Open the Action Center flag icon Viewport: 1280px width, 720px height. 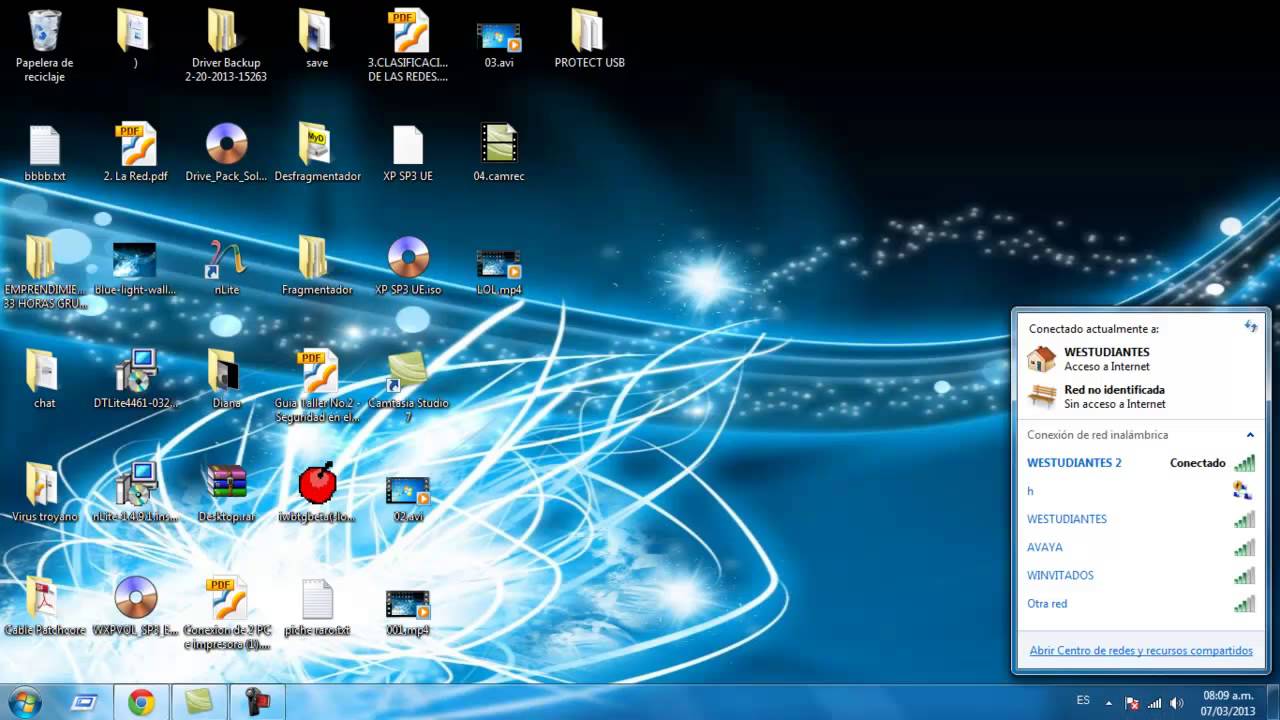[x=1132, y=702]
